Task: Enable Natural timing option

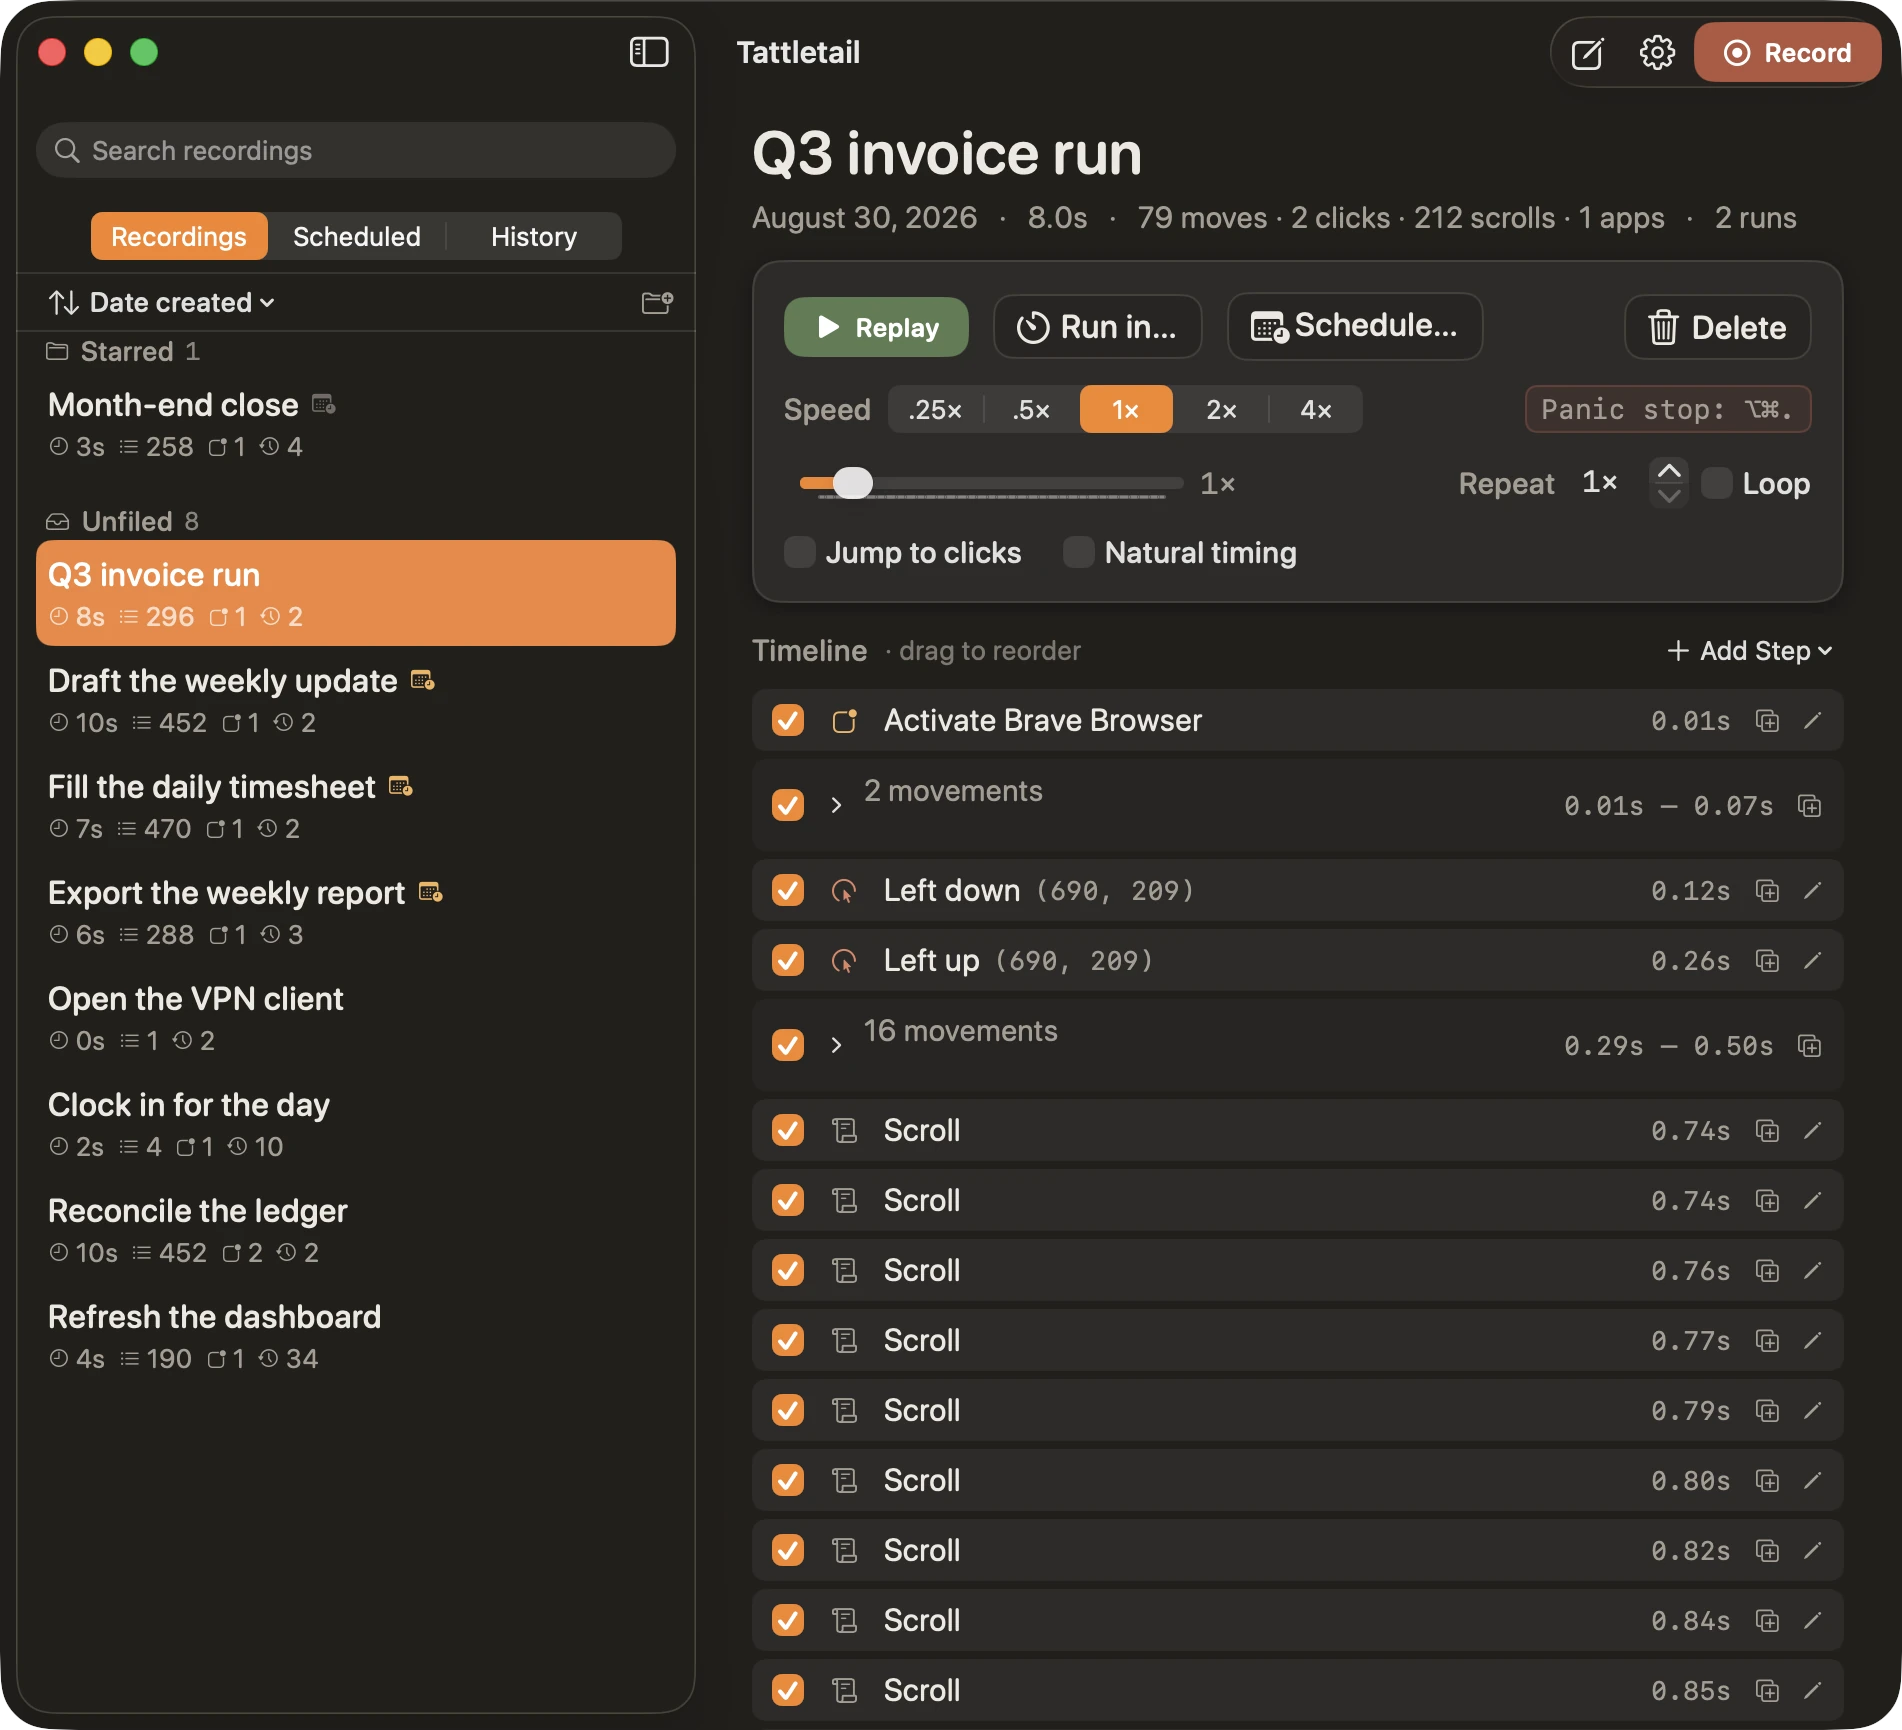Action: click(x=1079, y=552)
